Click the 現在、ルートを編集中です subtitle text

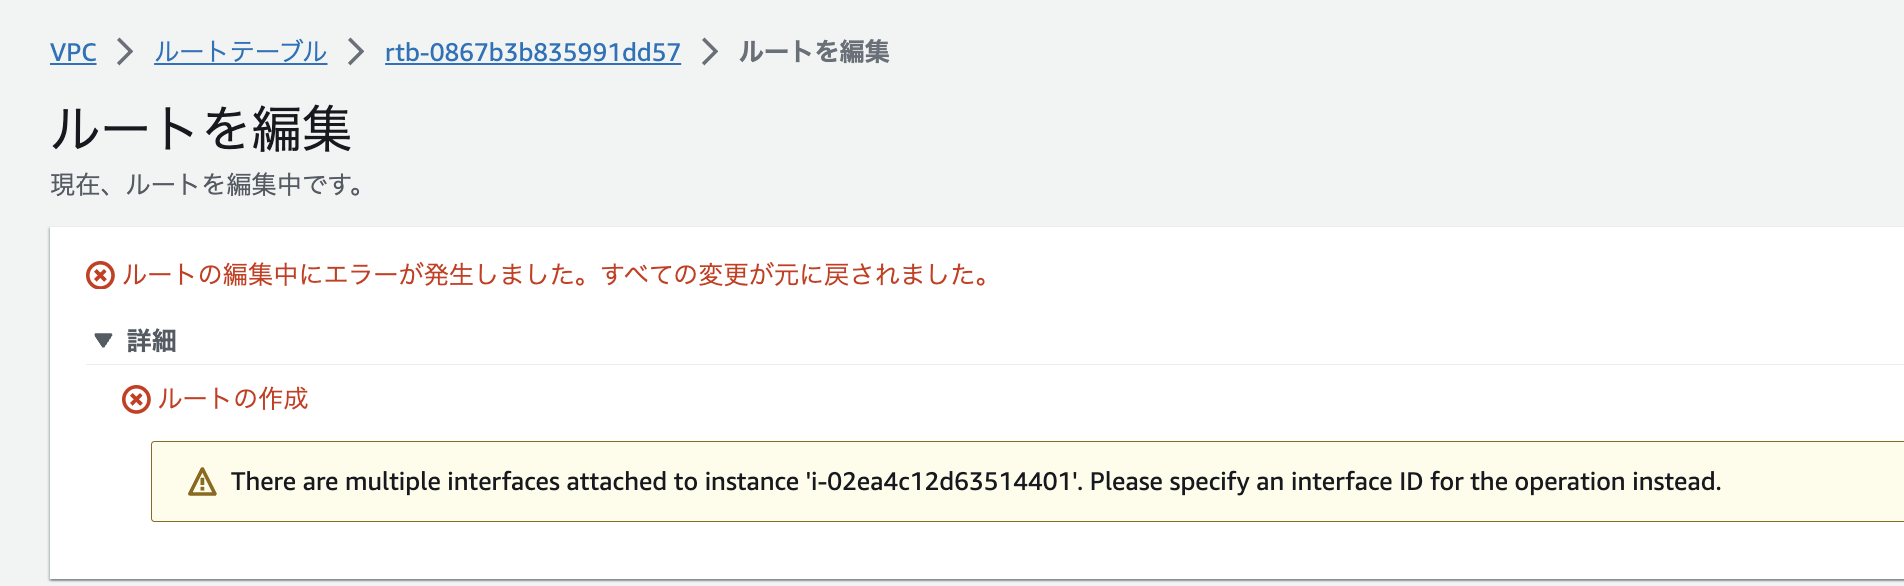pyautogui.click(x=207, y=185)
